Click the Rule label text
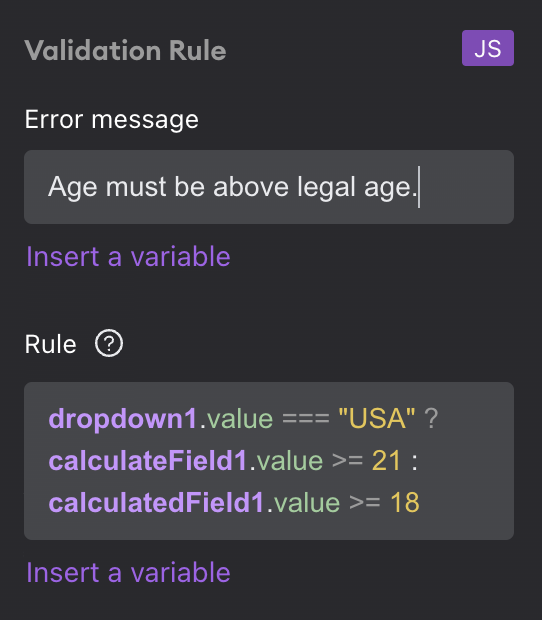Screen dimensions: 542x620 tap(50, 344)
